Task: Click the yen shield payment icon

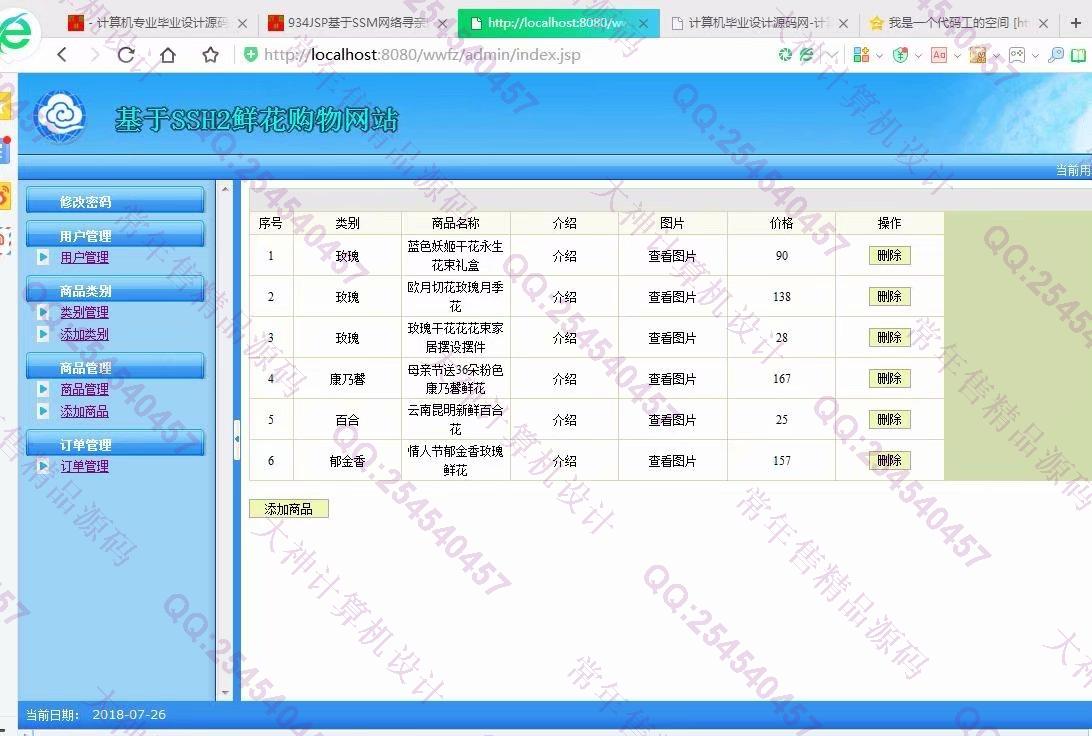Action: coord(900,54)
